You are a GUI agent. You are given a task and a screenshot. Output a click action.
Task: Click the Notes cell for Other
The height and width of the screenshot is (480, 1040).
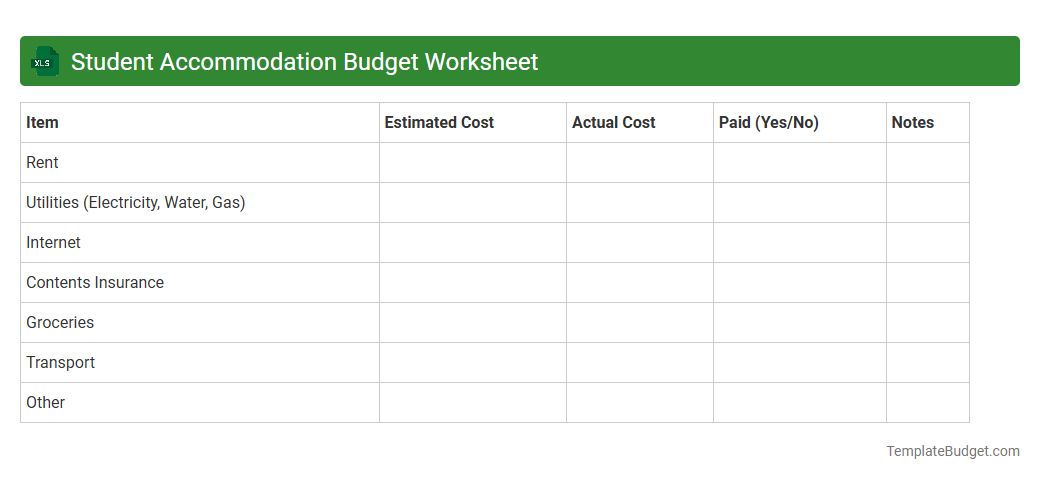click(928, 402)
